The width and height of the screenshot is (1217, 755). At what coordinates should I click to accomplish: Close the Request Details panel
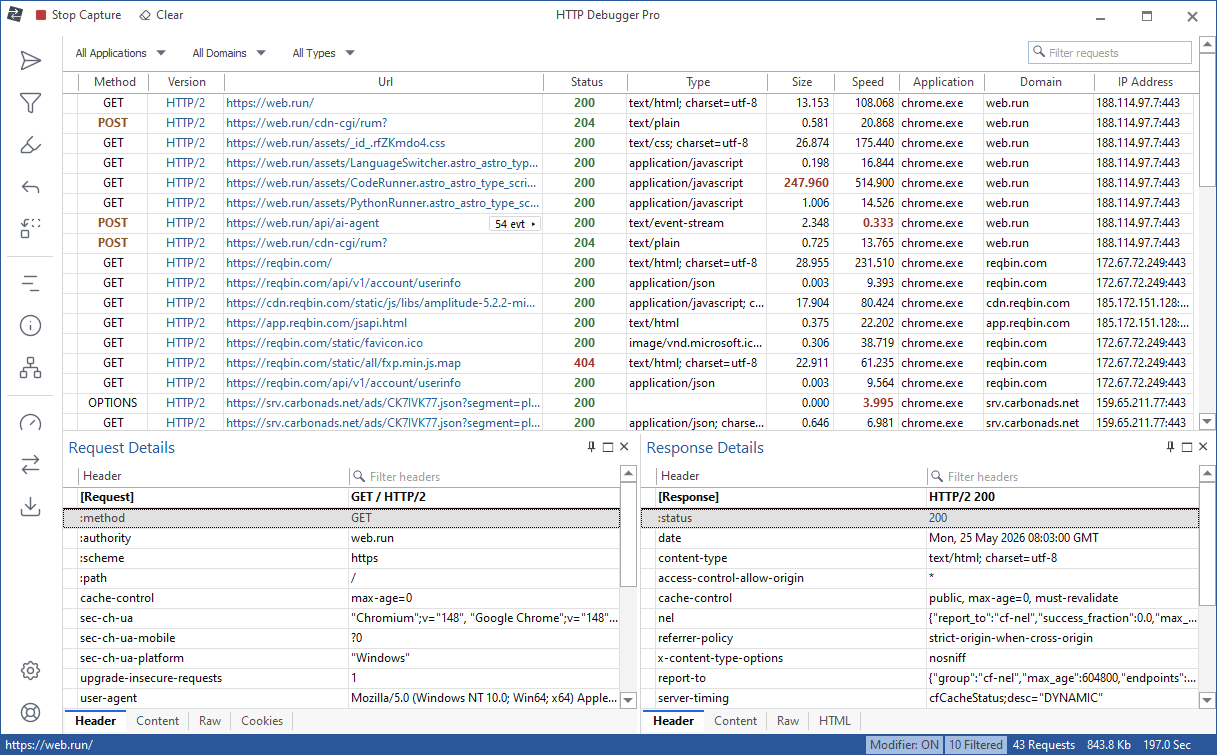[x=624, y=448]
